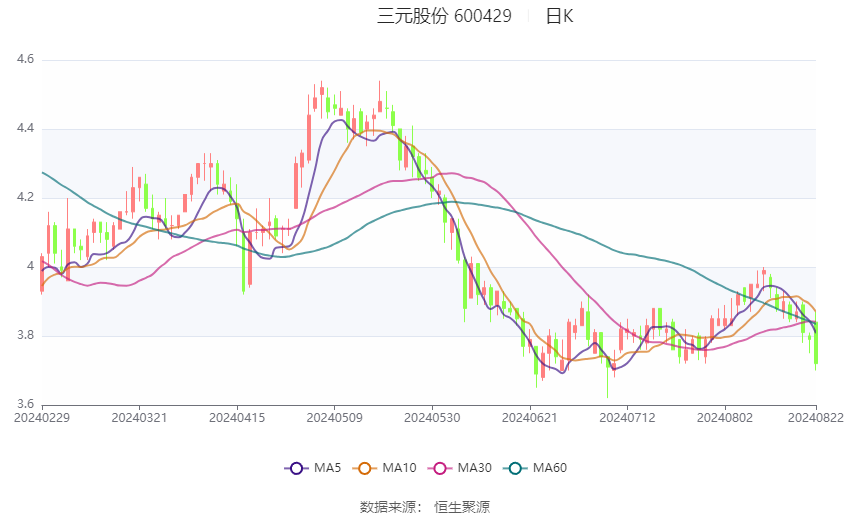Click the 恒生聚源 source name

tap(462, 507)
